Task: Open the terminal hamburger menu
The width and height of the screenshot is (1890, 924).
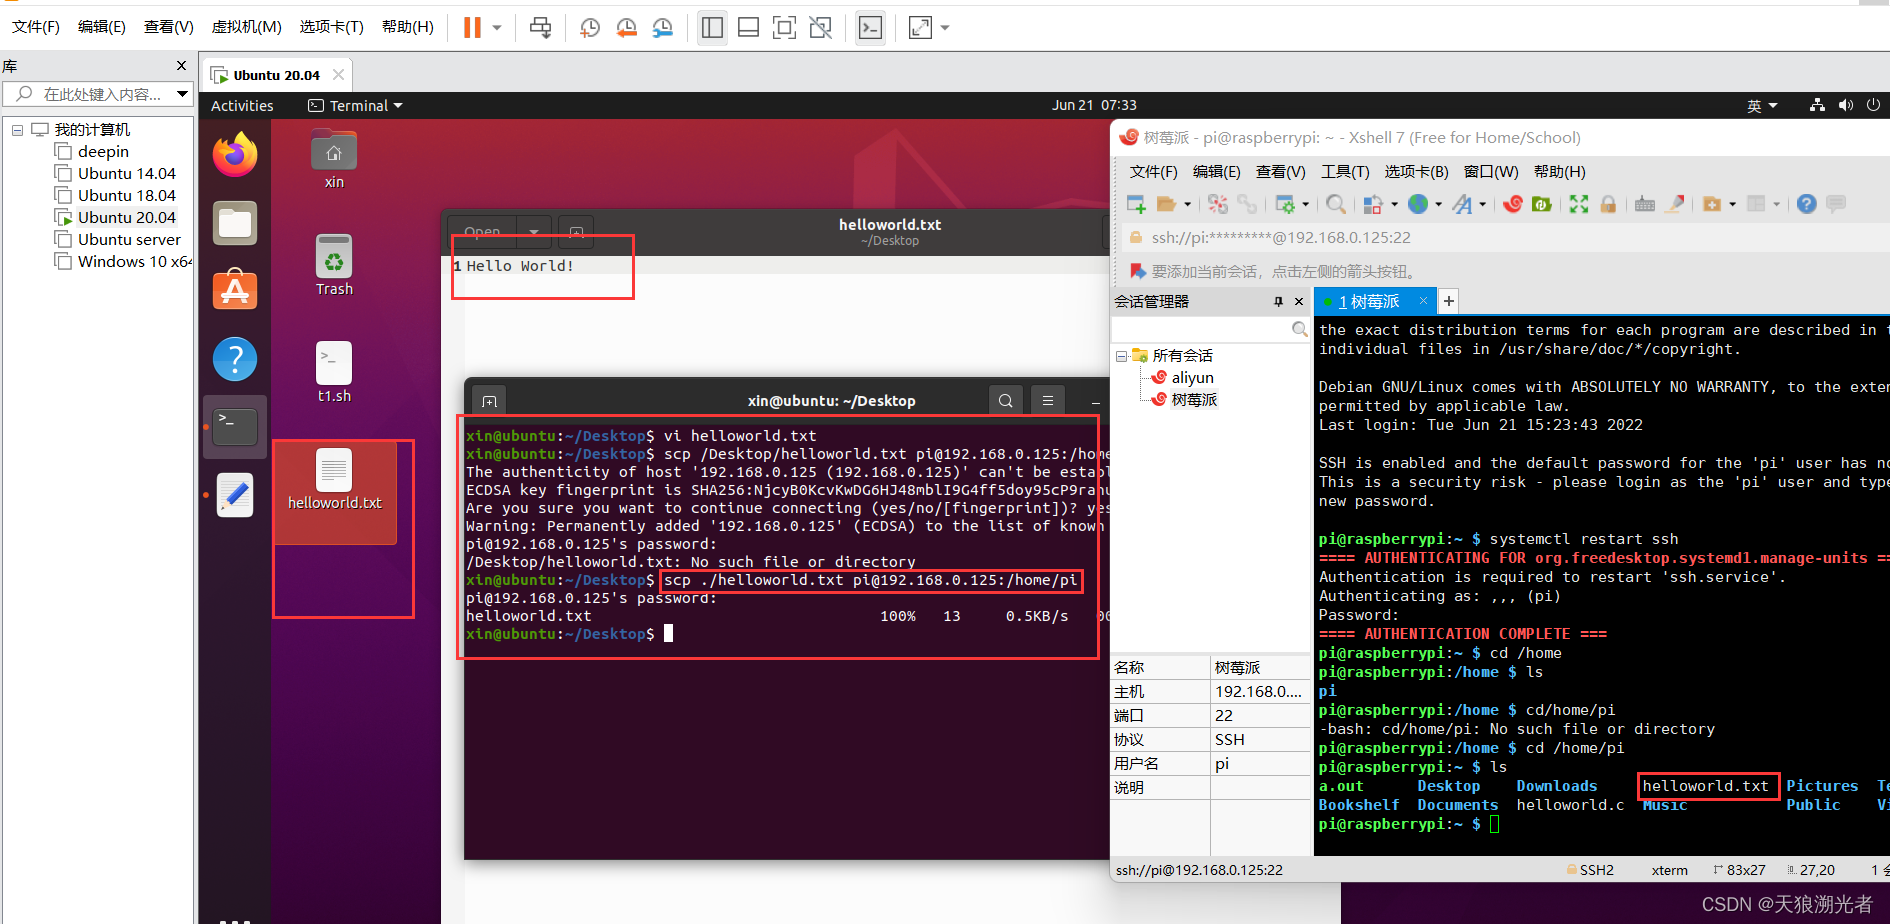Action: tap(1048, 401)
